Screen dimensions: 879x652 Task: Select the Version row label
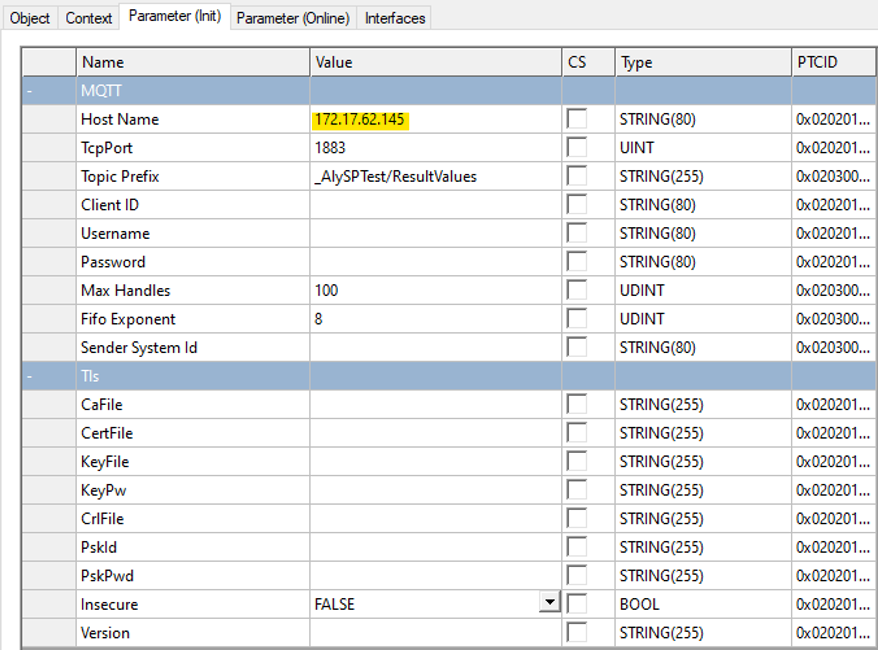click(x=105, y=633)
